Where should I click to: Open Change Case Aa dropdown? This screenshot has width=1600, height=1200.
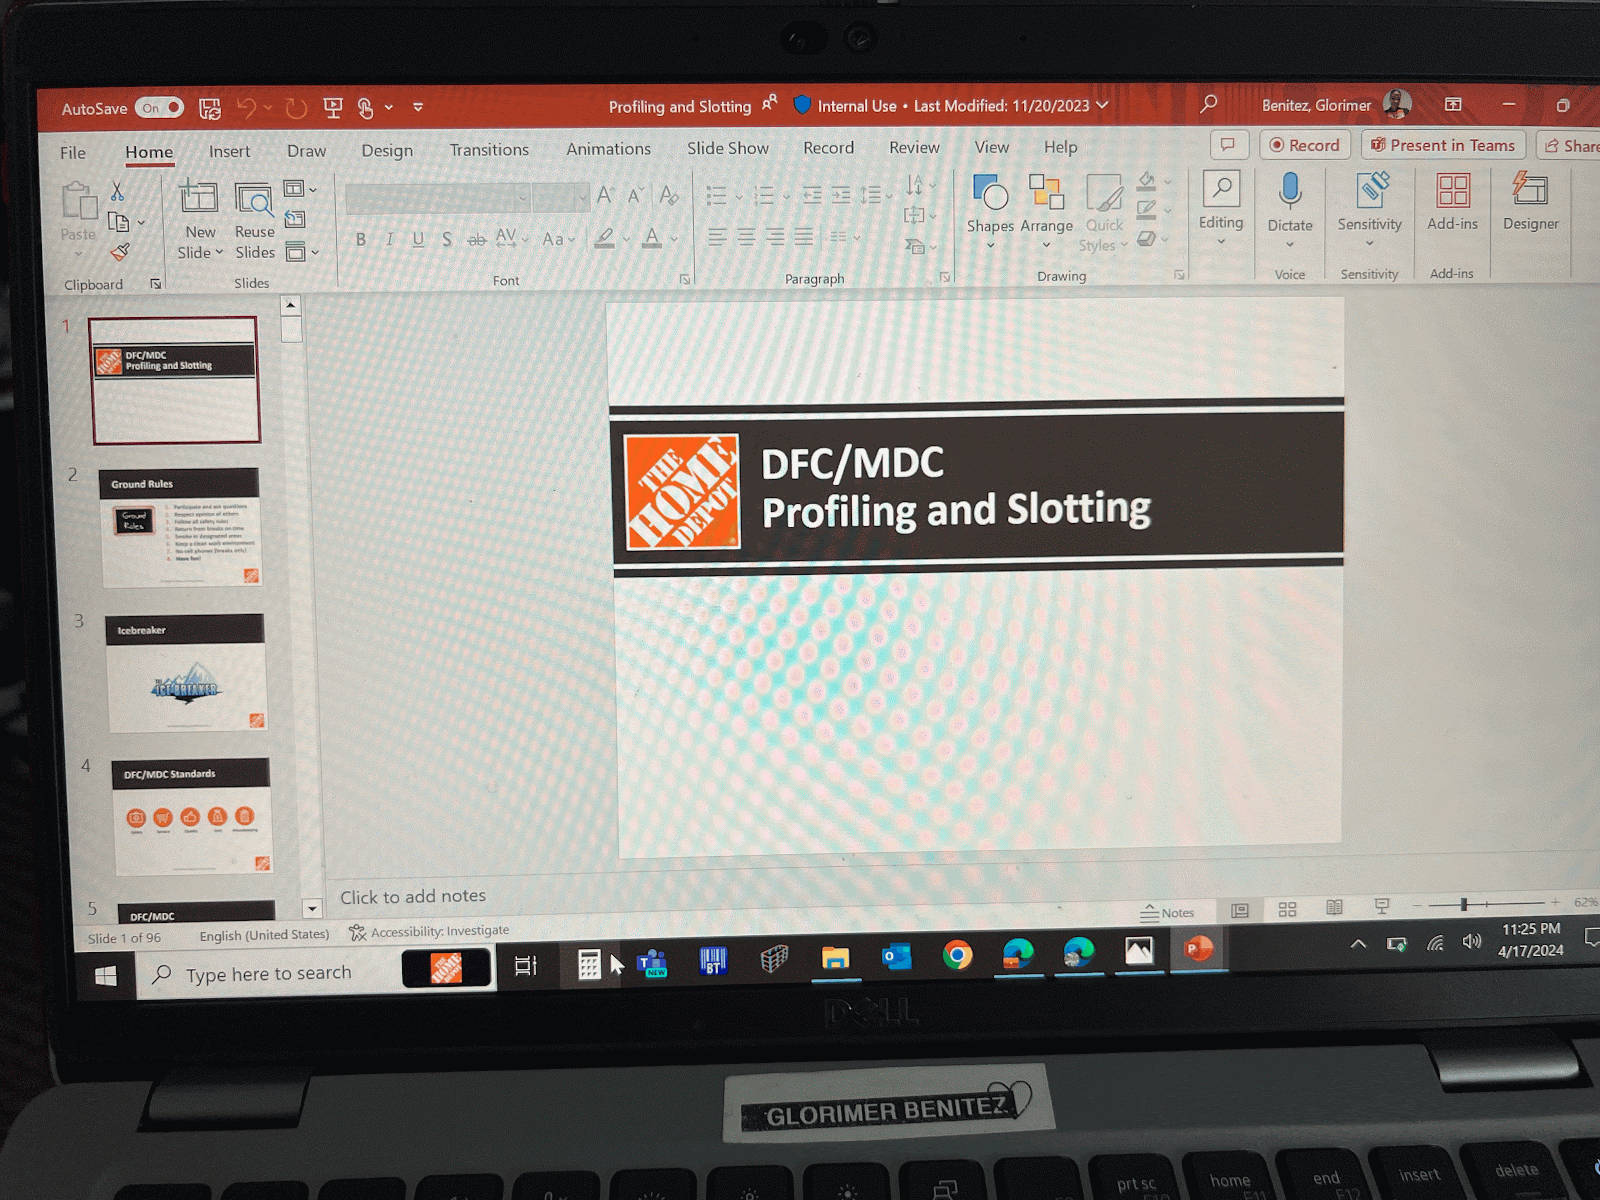click(x=558, y=239)
